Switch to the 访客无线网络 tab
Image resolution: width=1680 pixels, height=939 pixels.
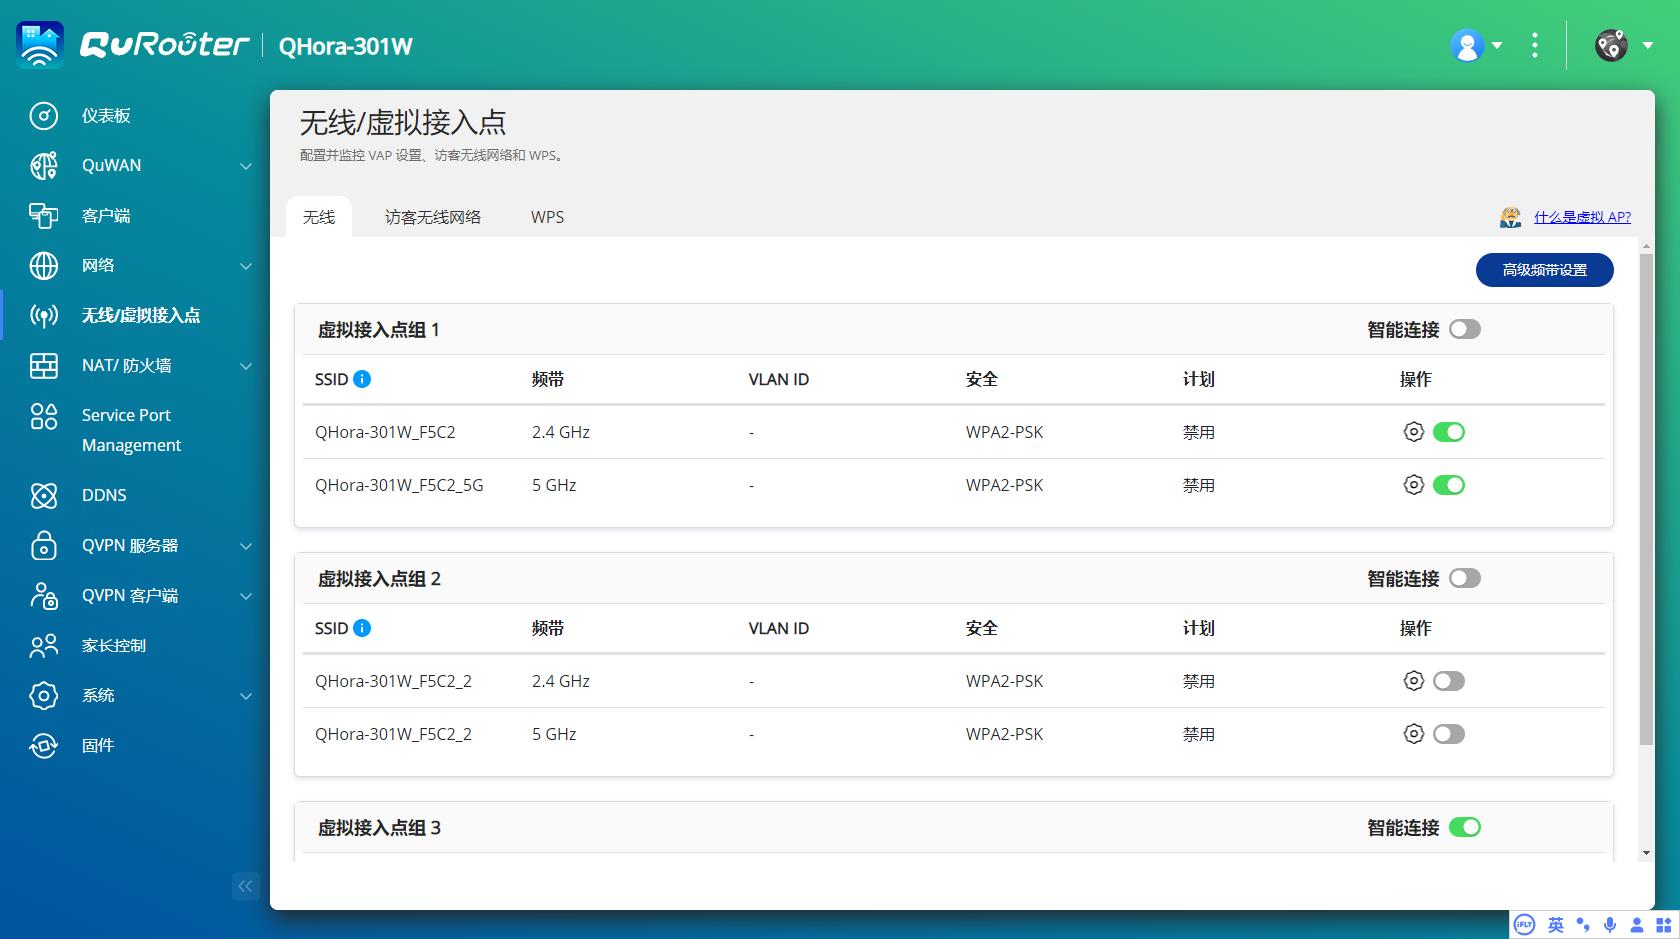click(x=433, y=216)
